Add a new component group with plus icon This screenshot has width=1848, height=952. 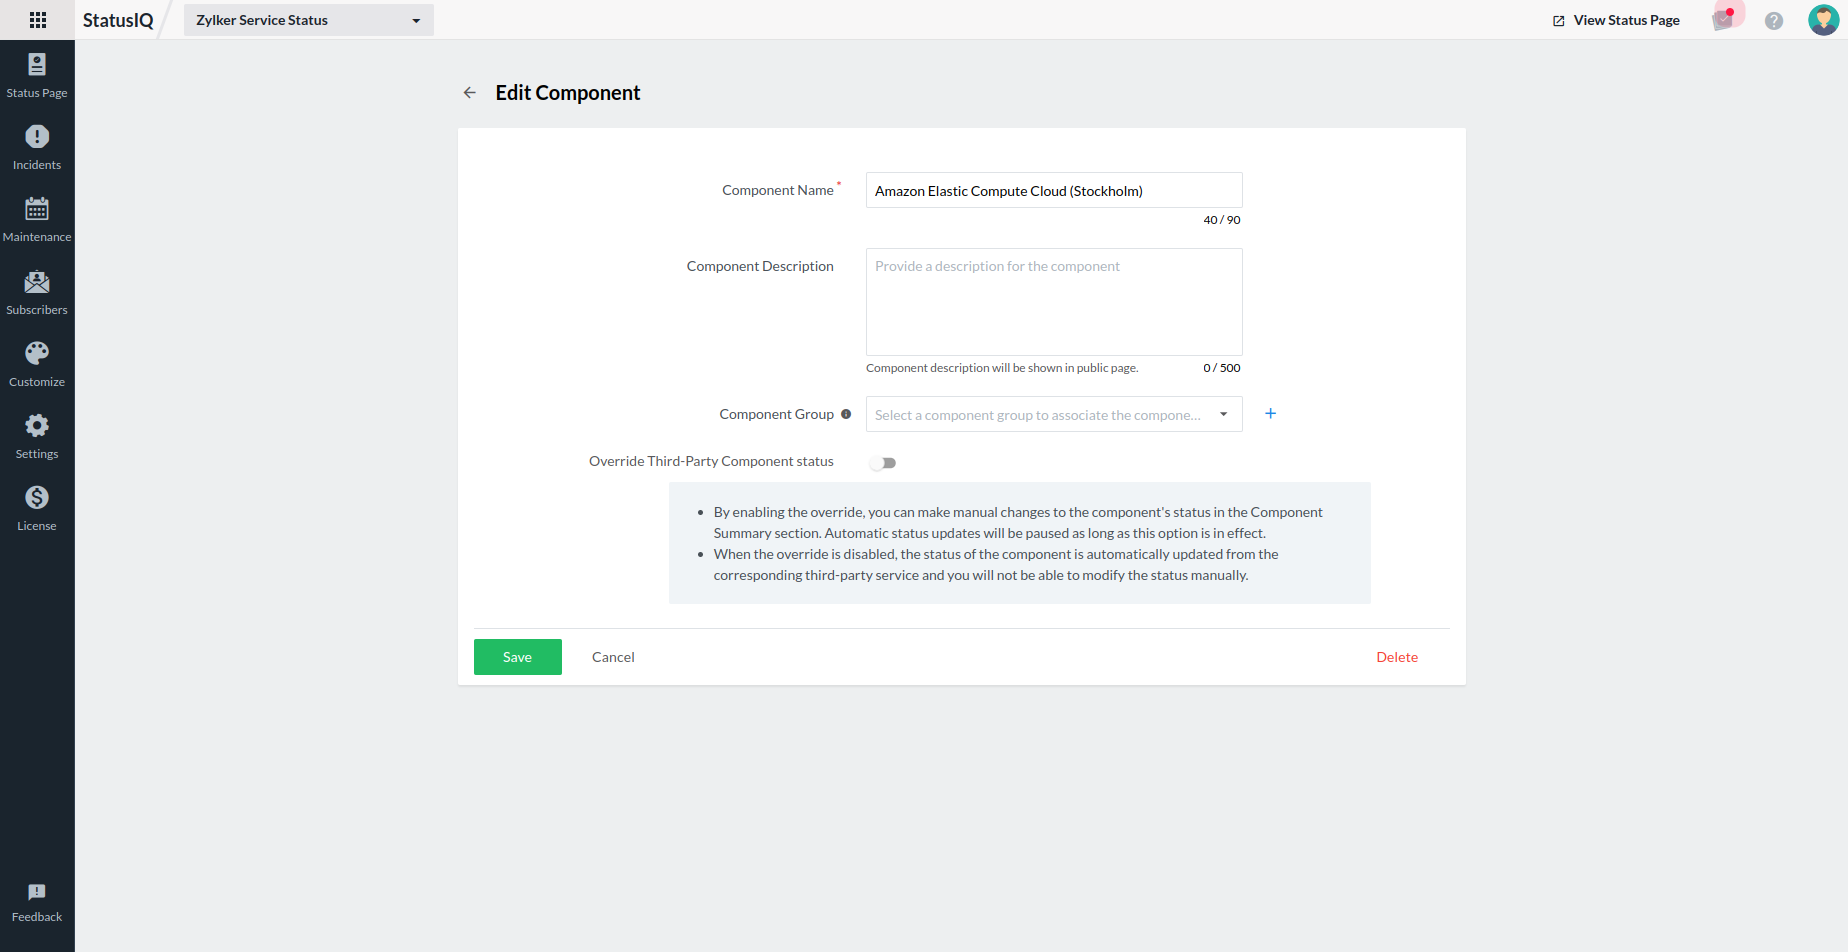(x=1270, y=413)
